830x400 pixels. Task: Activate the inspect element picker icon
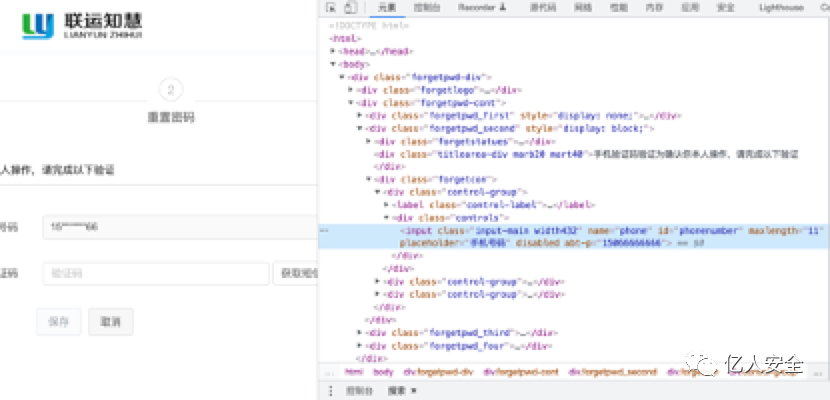click(331, 7)
